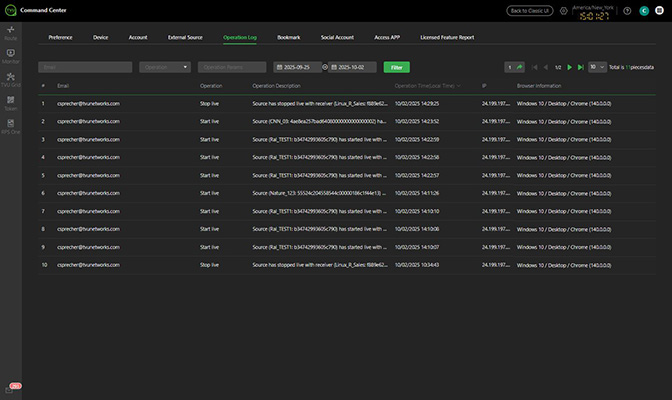Click the Back to Classic UI button

point(530,11)
